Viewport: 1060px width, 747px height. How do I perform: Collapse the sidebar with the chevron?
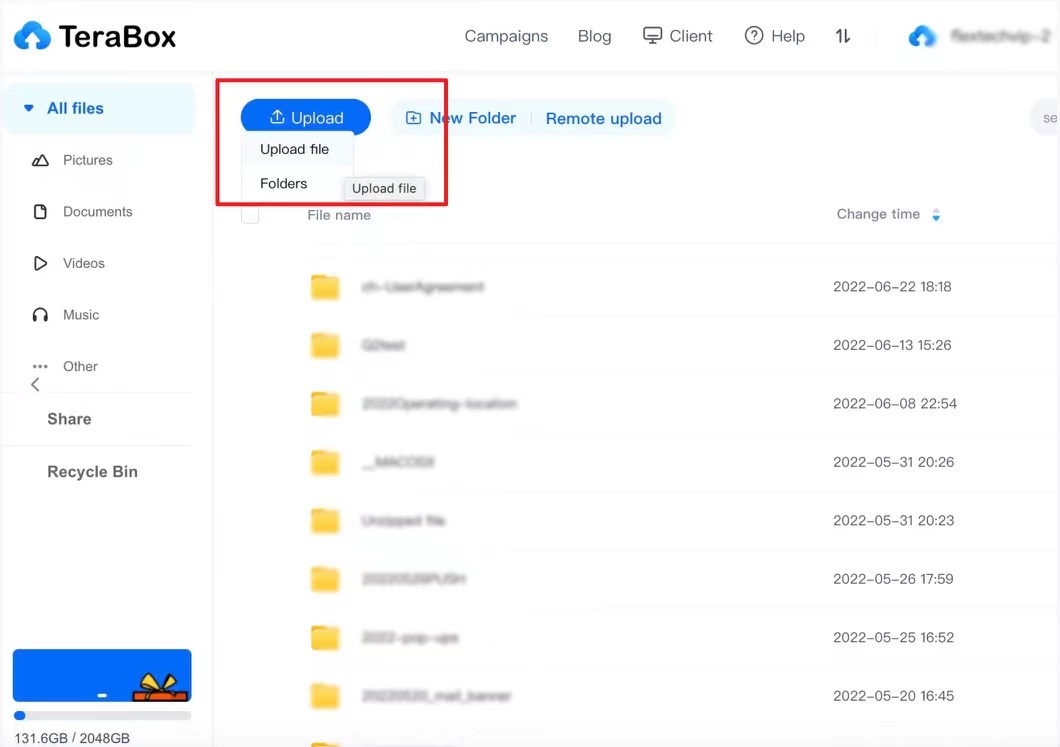(x=35, y=384)
